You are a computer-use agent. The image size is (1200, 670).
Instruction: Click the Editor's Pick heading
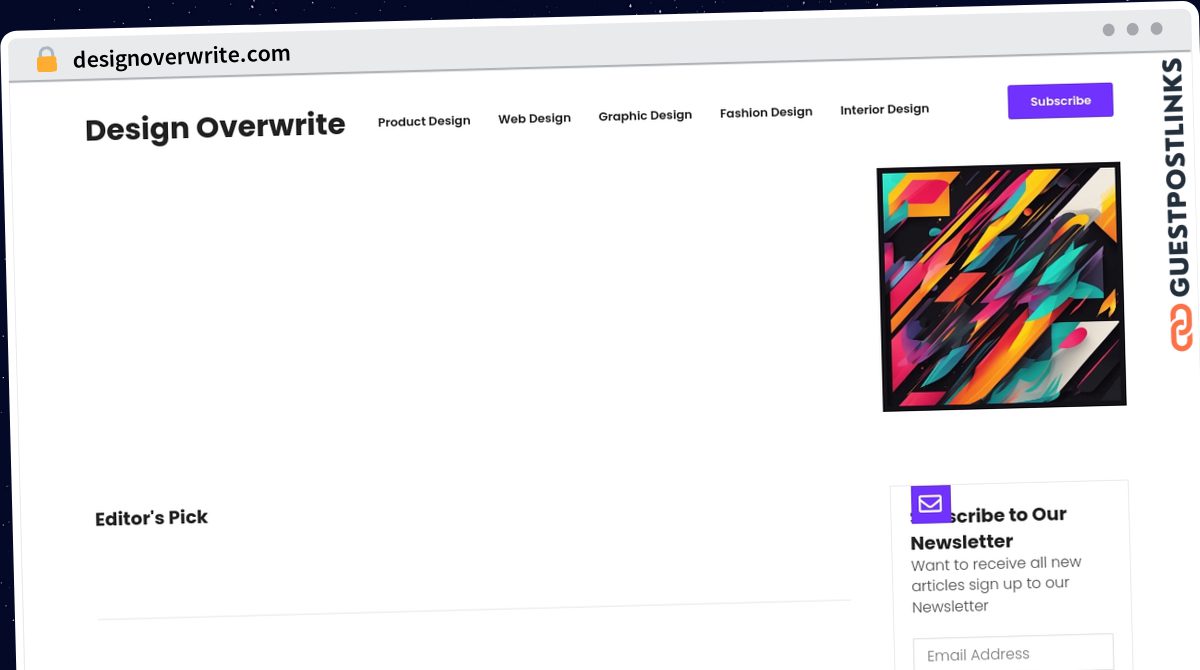151,518
